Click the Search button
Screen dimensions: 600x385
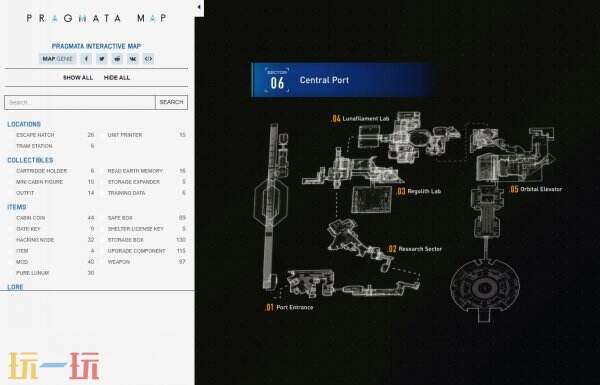point(171,102)
